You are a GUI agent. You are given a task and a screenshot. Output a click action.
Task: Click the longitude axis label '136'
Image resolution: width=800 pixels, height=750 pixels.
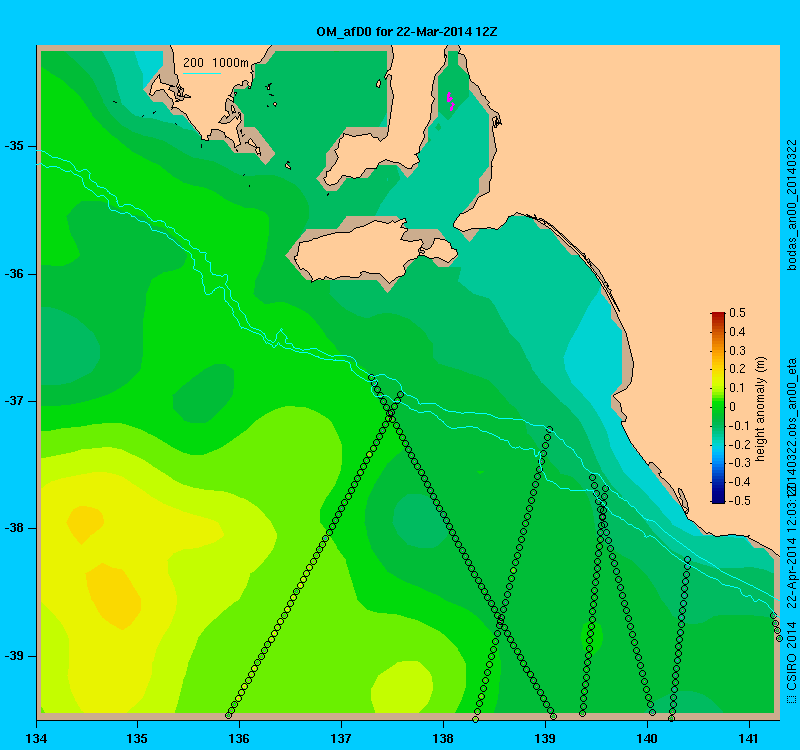pos(239,738)
